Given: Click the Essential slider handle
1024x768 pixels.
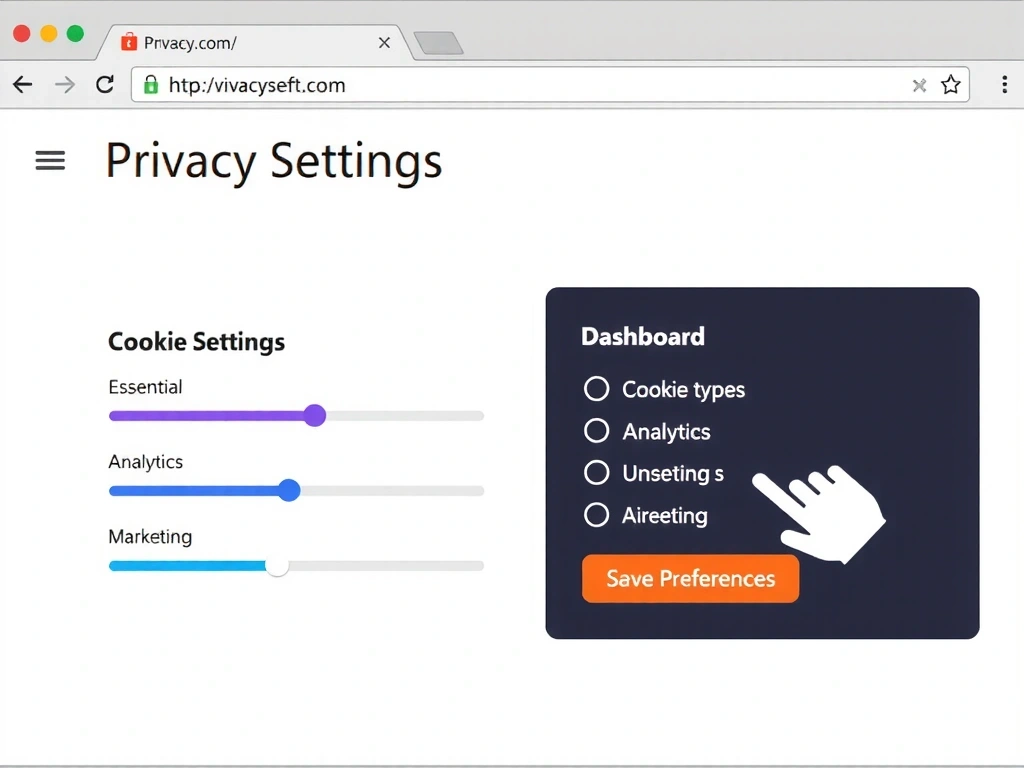Looking at the screenshot, I should coord(315,415).
